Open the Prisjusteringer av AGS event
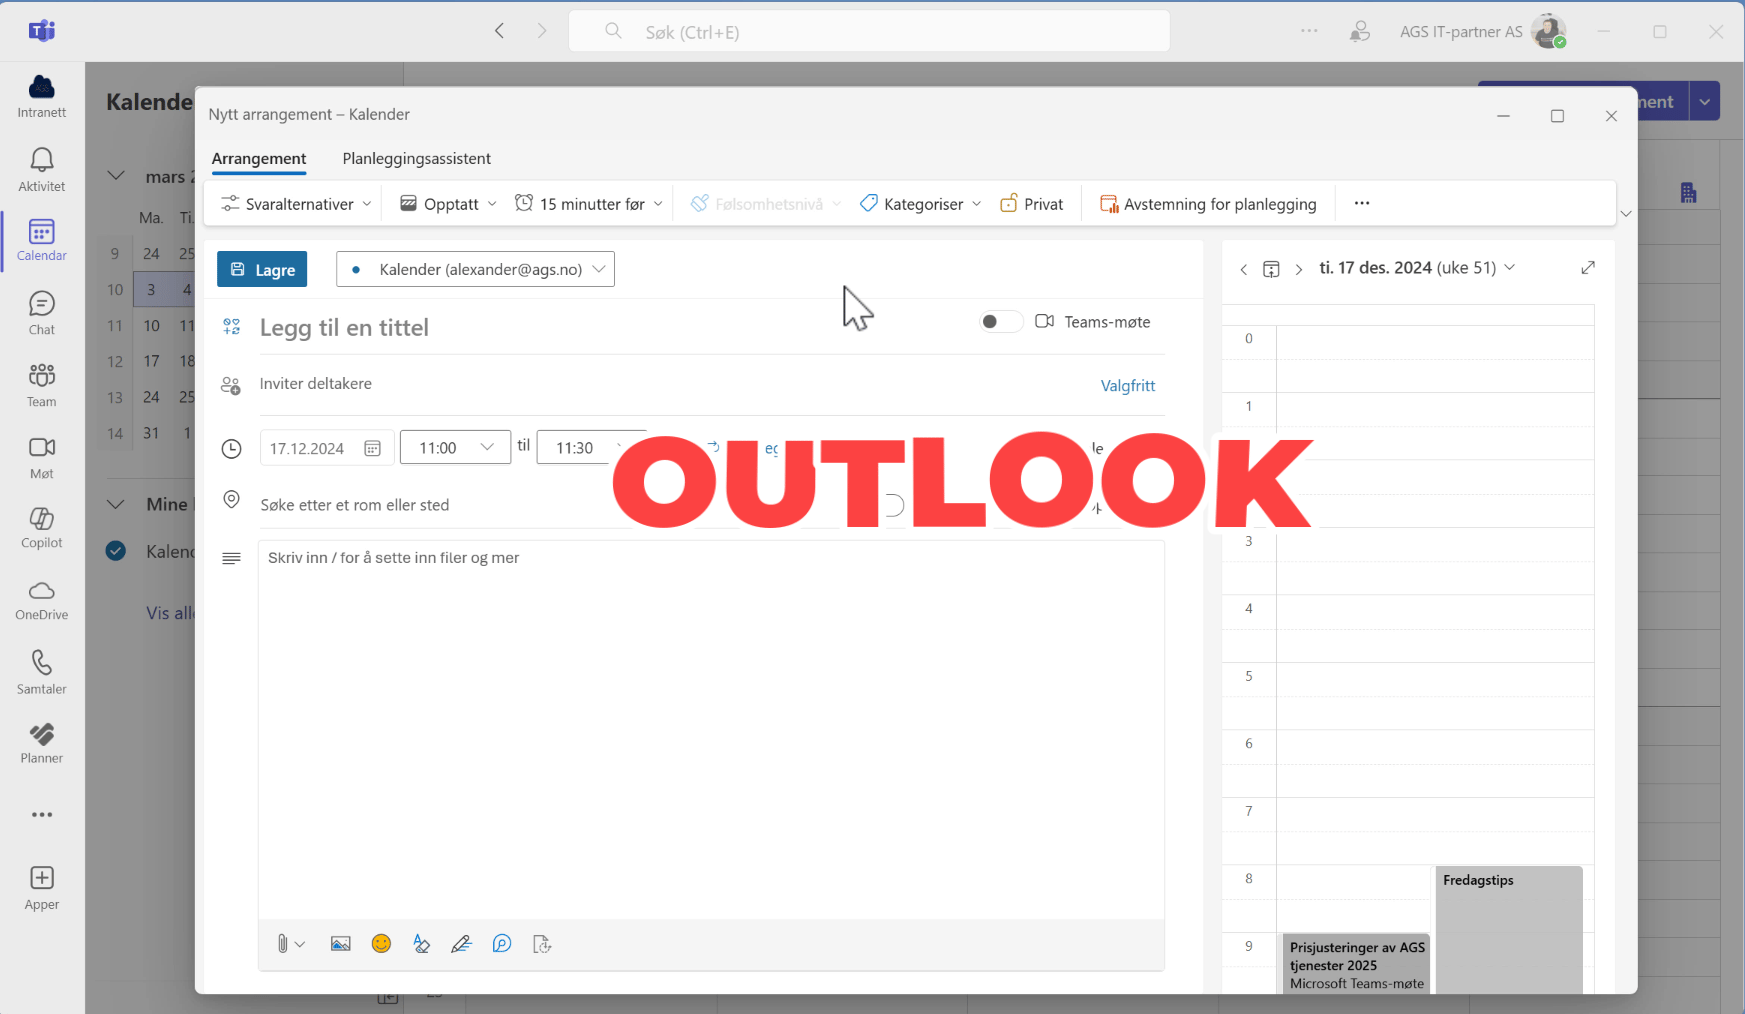Image resolution: width=1745 pixels, height=1014 pixels. coord(1356,963)
